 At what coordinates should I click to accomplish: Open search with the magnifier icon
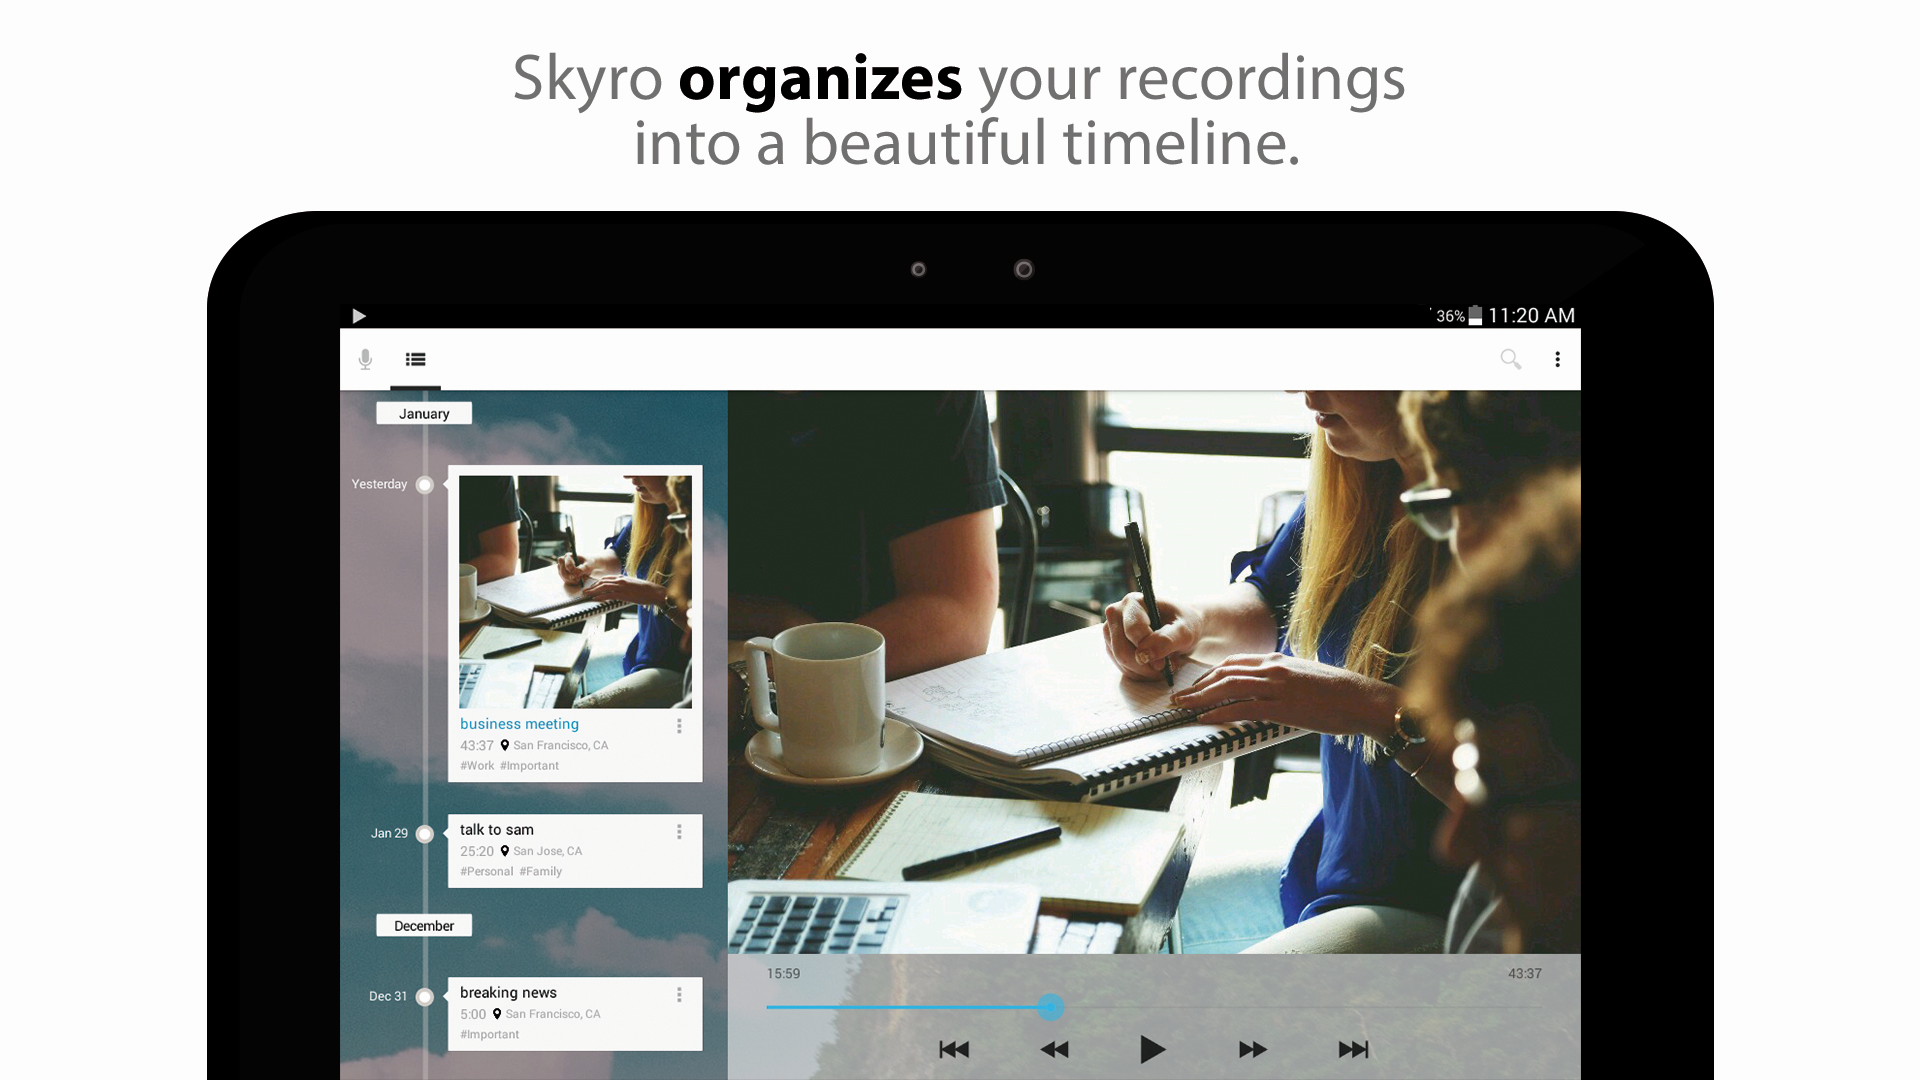click(x=1510, y=359)
